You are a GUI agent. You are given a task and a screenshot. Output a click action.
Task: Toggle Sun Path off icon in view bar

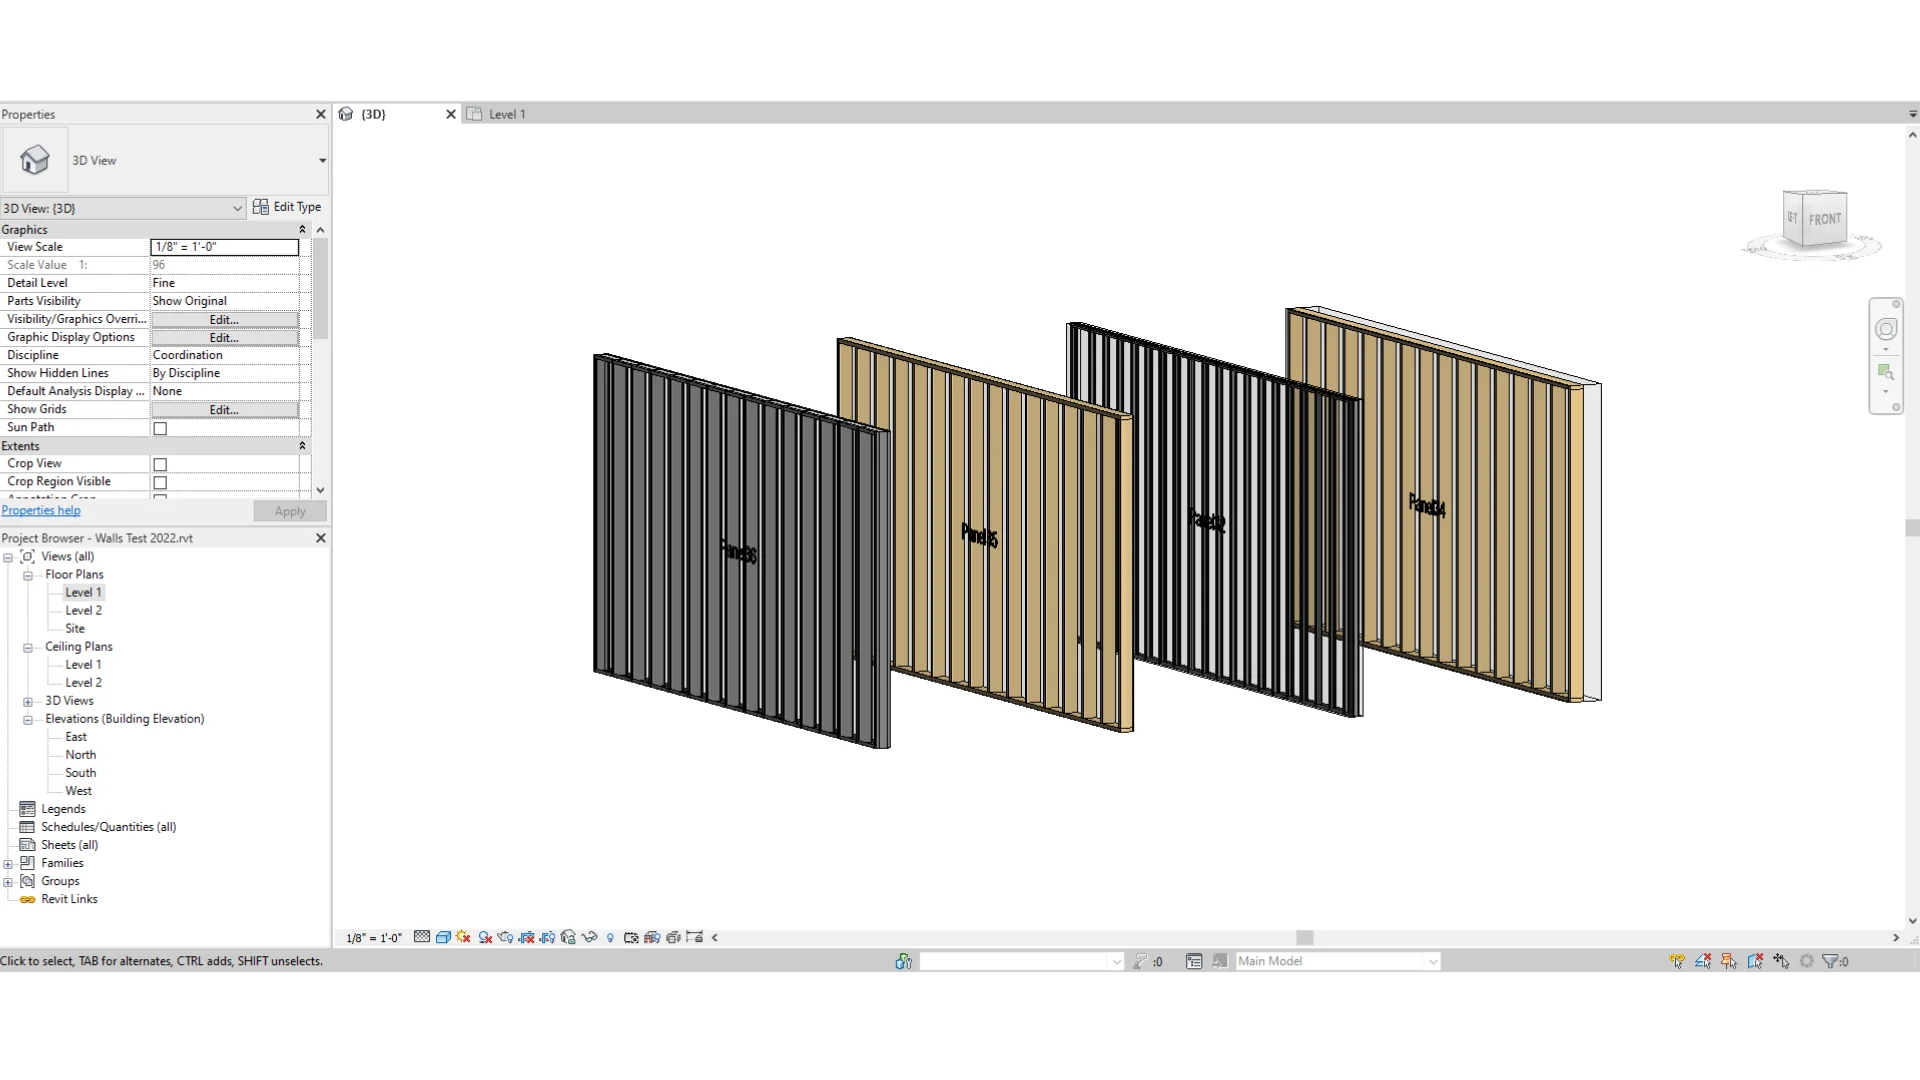click(463, 937)
